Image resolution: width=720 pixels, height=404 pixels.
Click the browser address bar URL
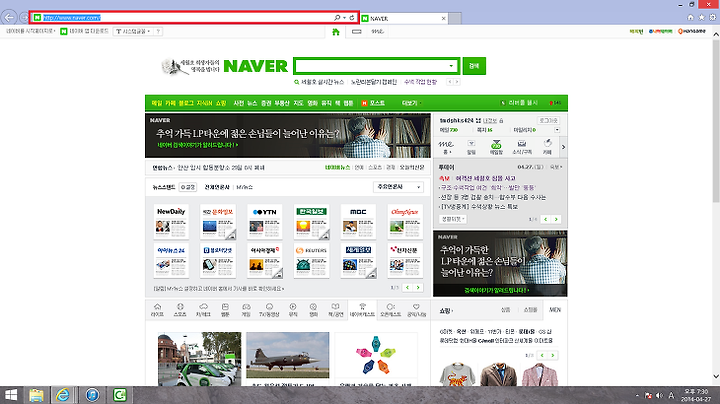point(72,17)
